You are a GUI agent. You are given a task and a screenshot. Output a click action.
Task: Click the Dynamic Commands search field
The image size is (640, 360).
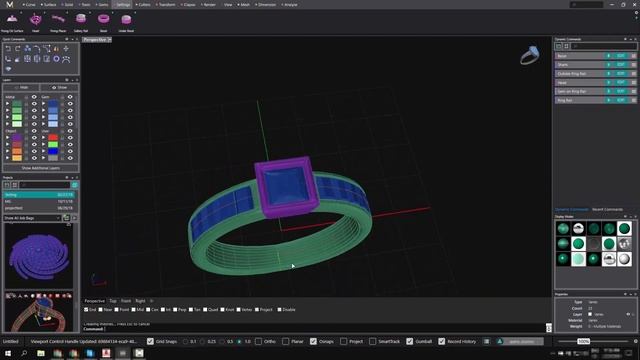coord(604,46)
